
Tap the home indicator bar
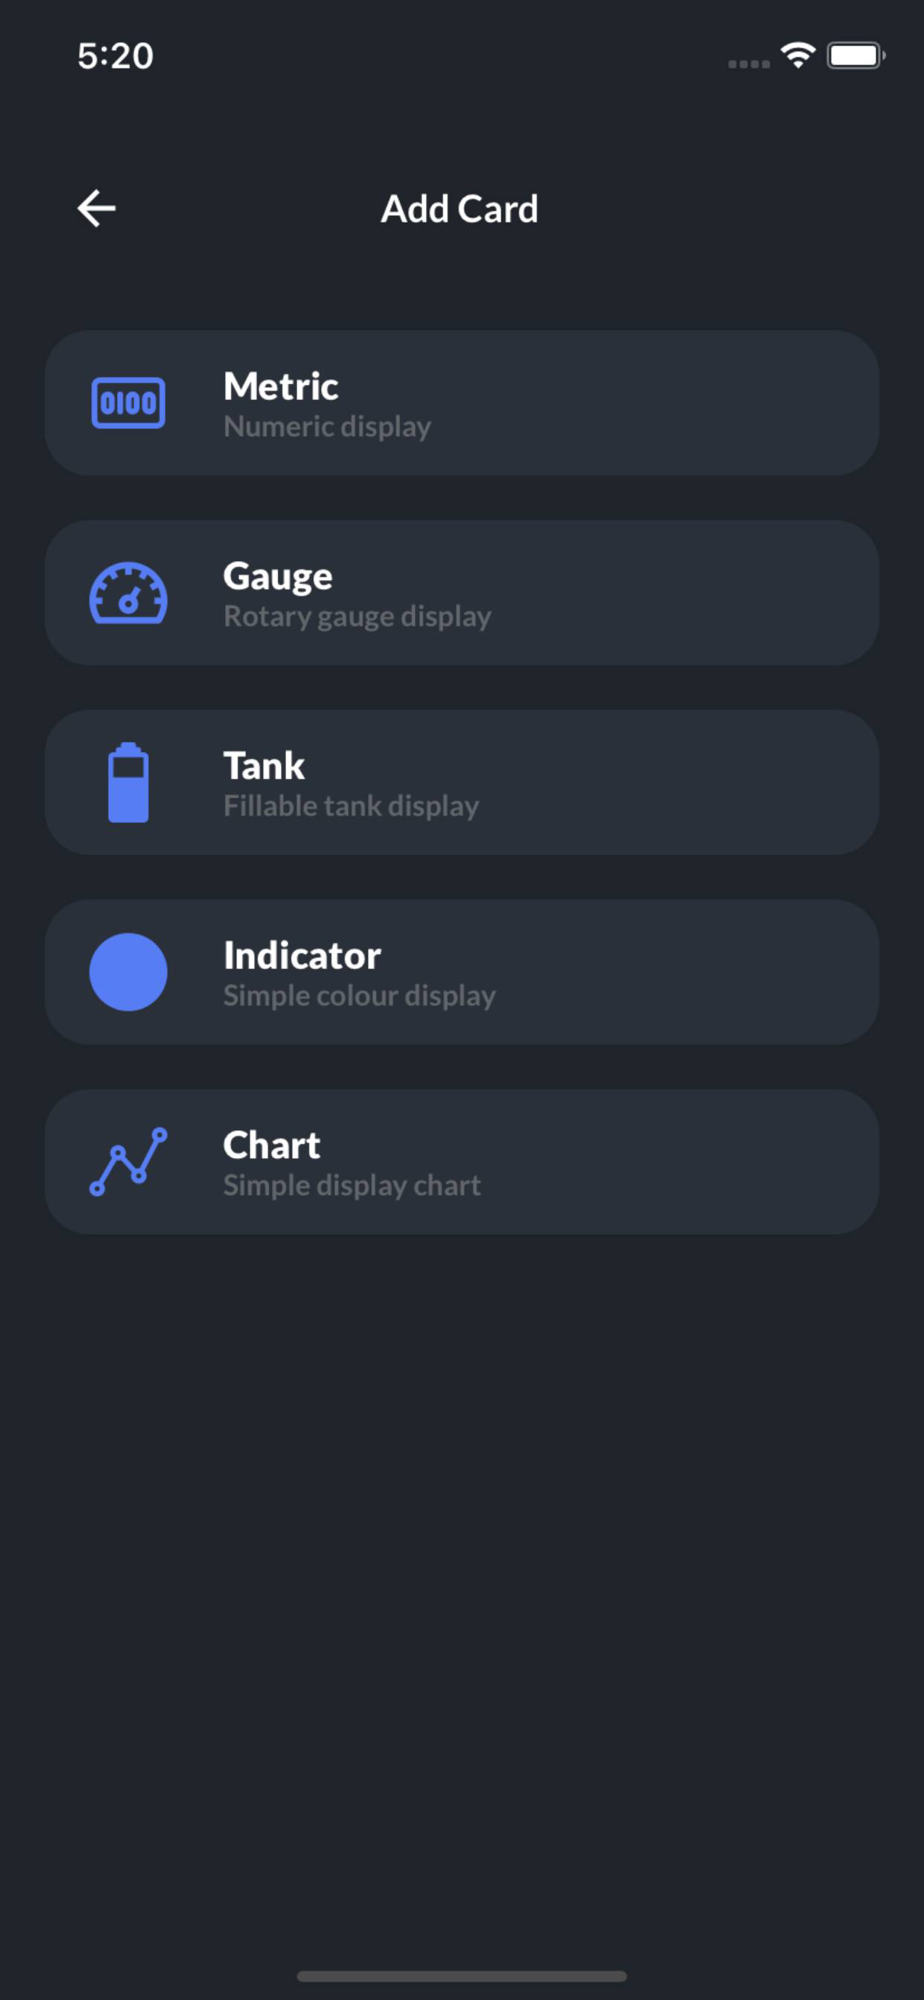coord(462,1976)
